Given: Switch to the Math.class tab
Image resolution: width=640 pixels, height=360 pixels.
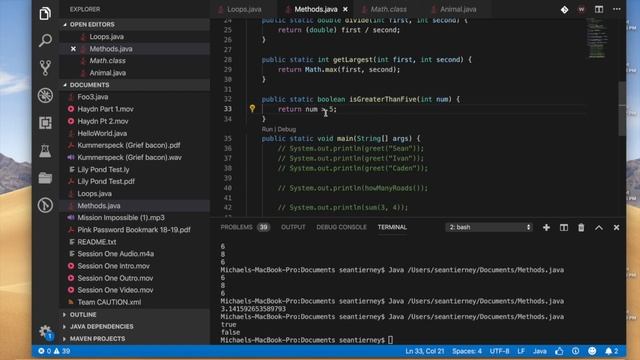Looking at the screenshot, I should click(388, 9).
